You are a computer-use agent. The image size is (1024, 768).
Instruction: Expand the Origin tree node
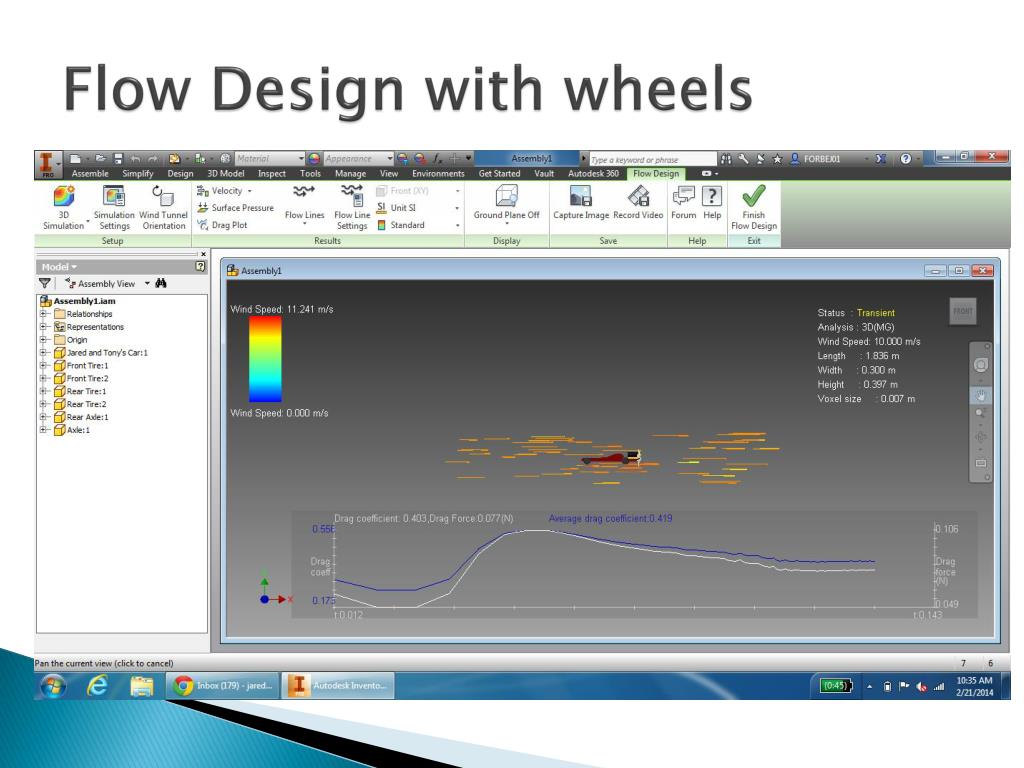tap(43, 340)
